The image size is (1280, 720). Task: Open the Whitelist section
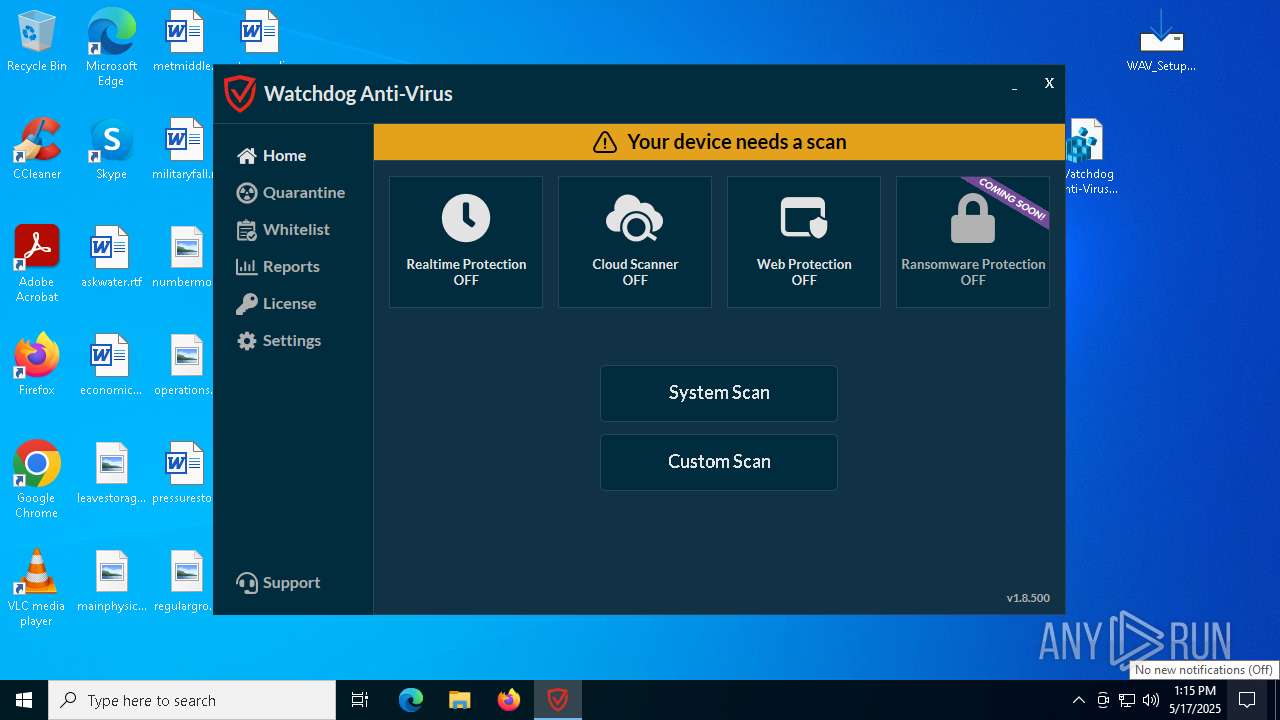(x=283, y=230)
